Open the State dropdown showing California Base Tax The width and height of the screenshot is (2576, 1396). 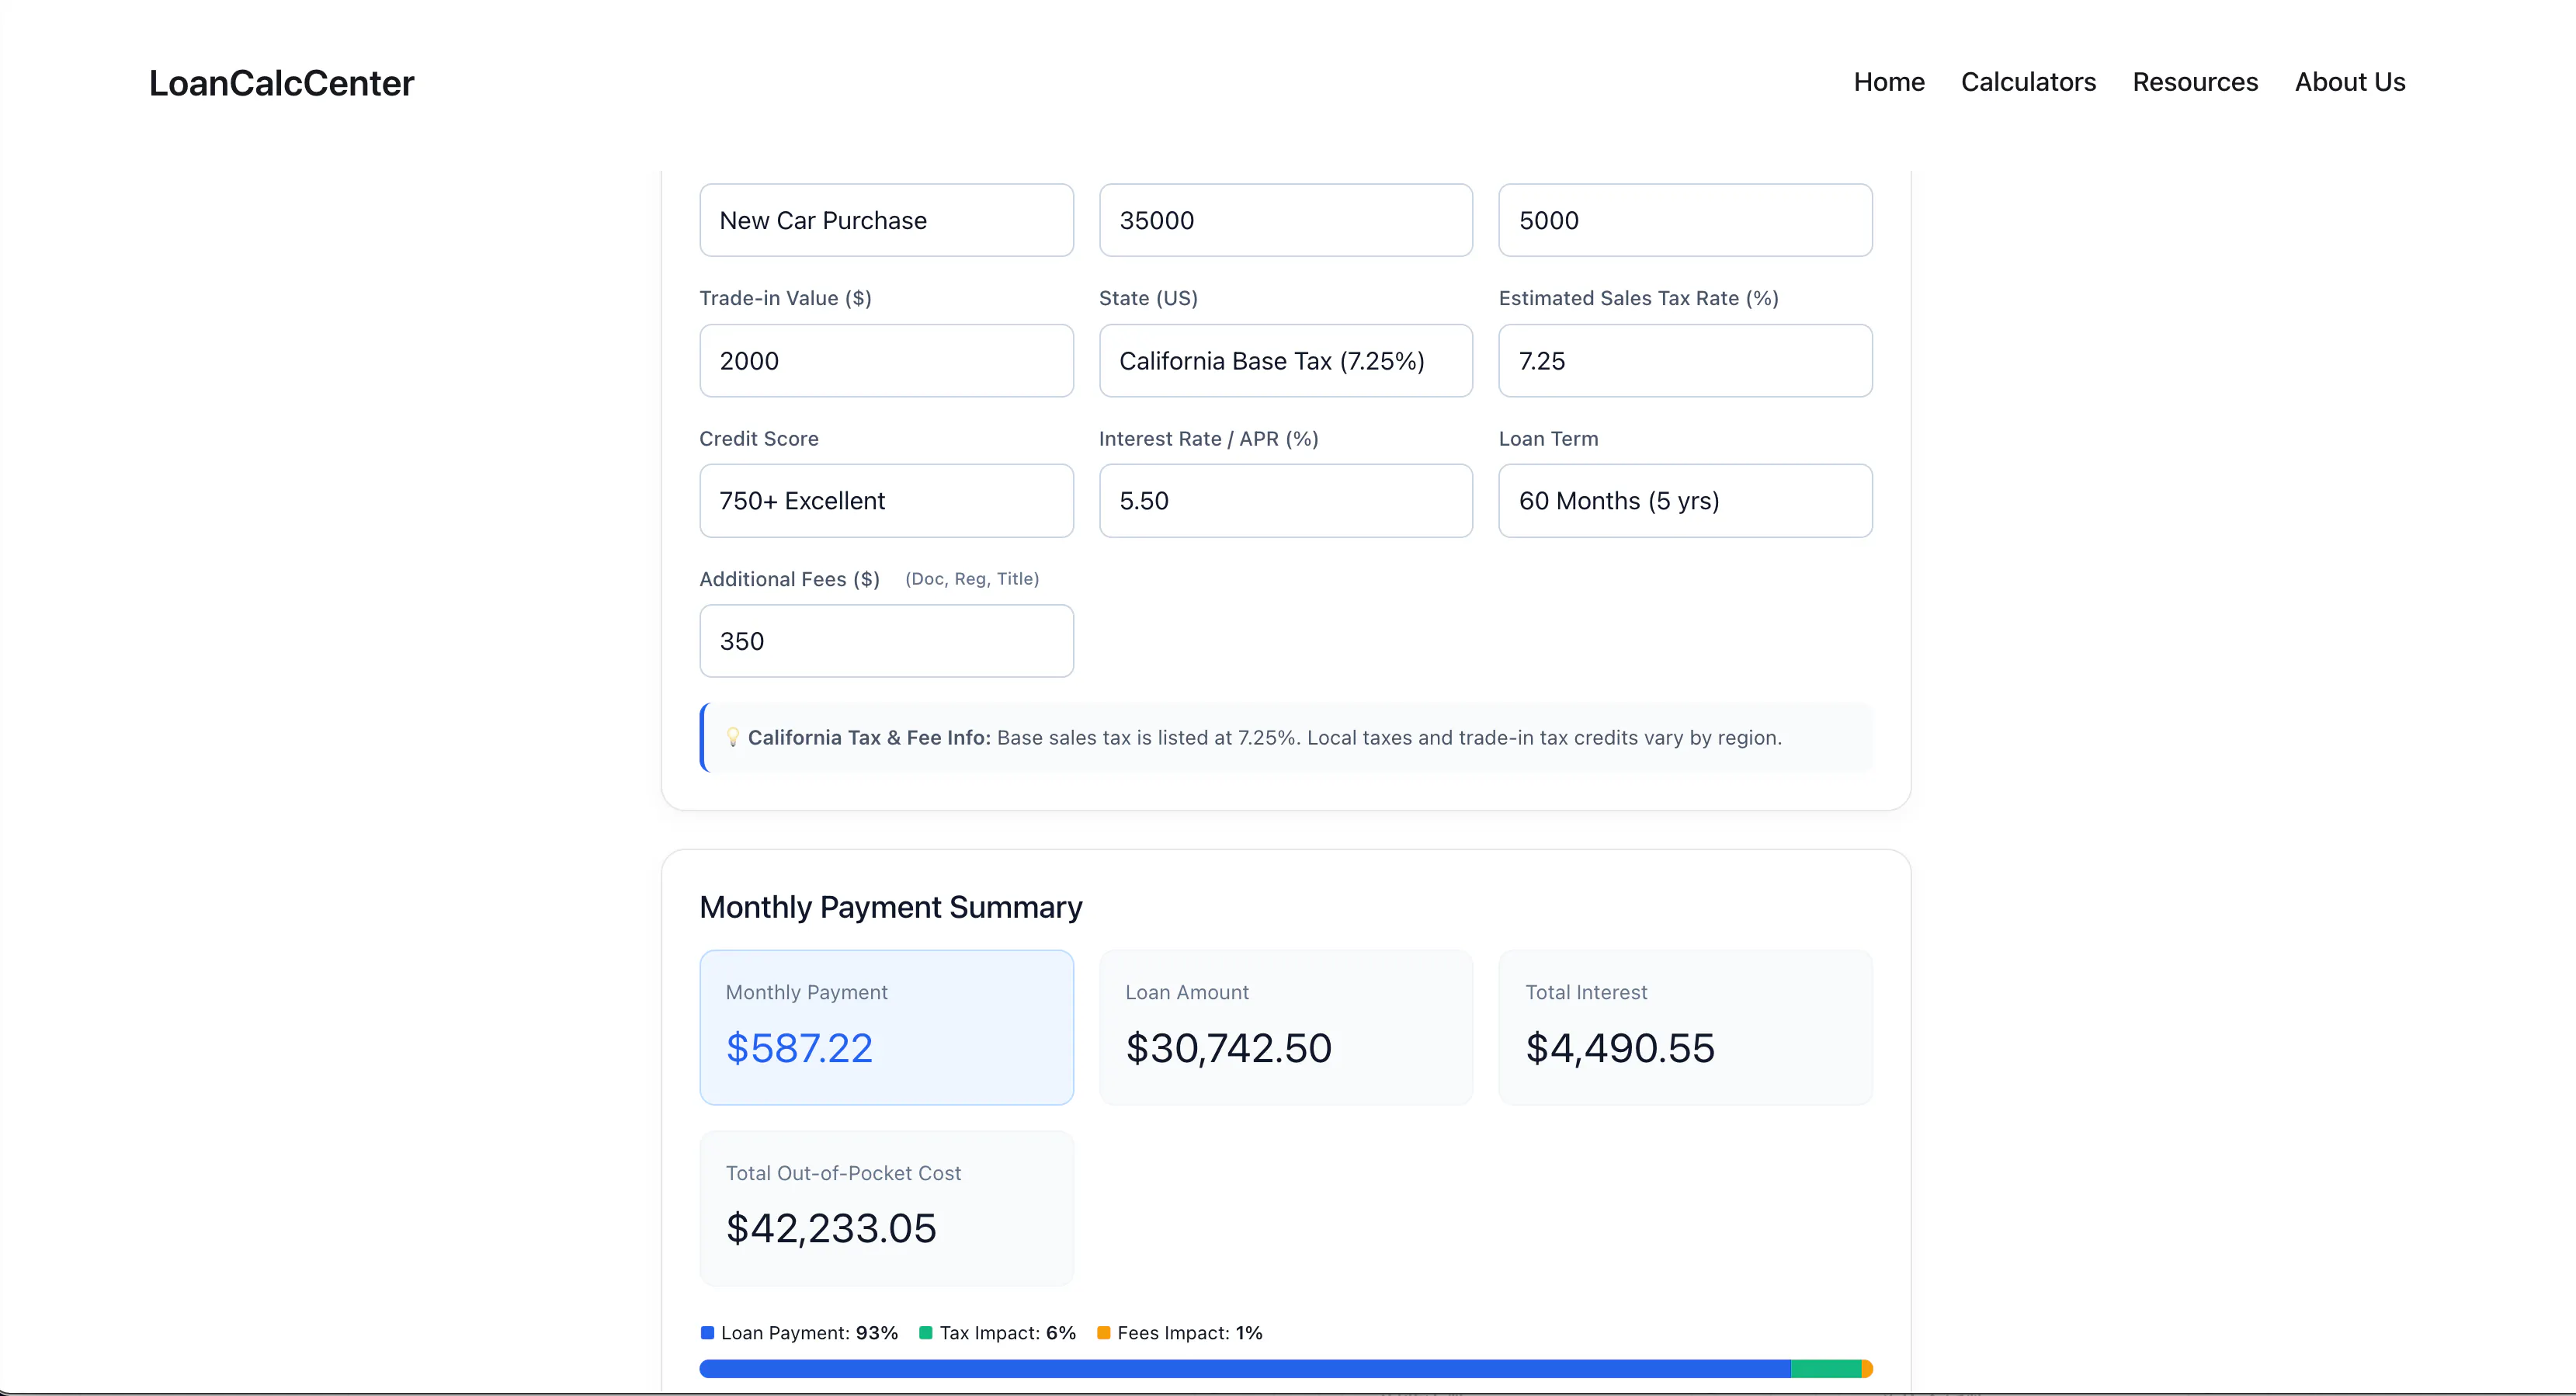[1285, 360]
